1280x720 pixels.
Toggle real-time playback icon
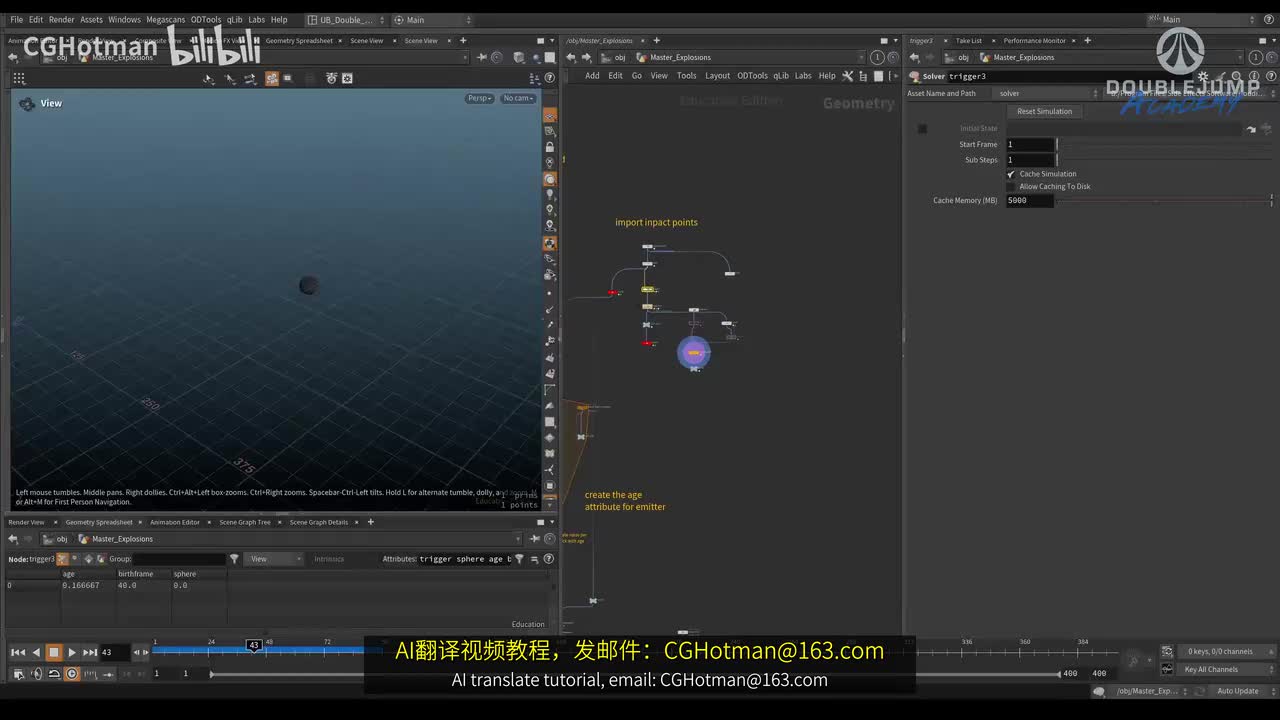tap(72, 674)
